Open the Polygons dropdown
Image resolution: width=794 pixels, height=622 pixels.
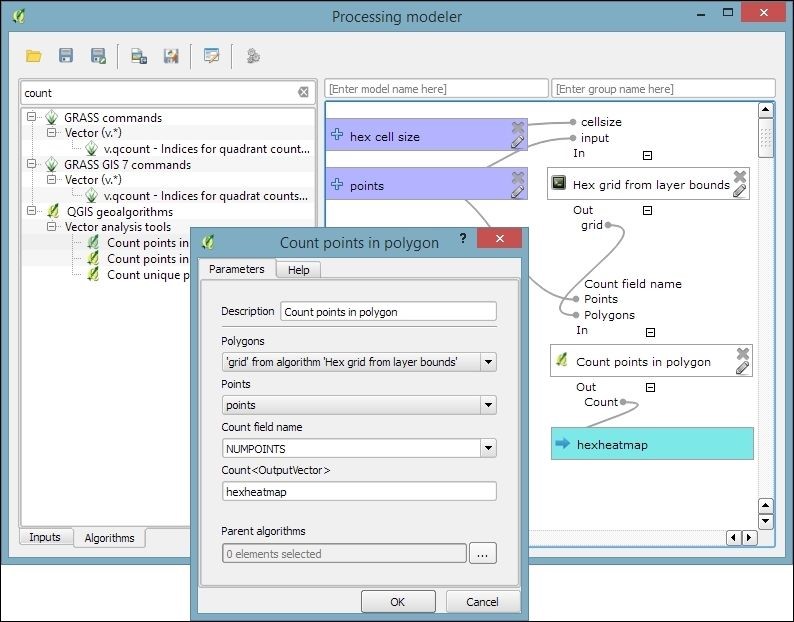(488, 362)
